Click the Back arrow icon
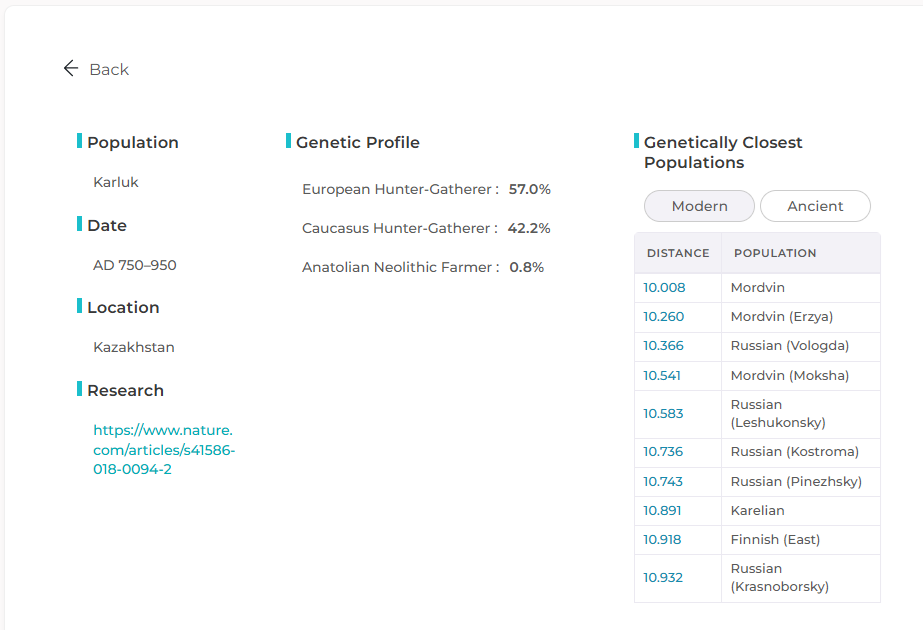The image size is (923, 630). pos(71,68)
